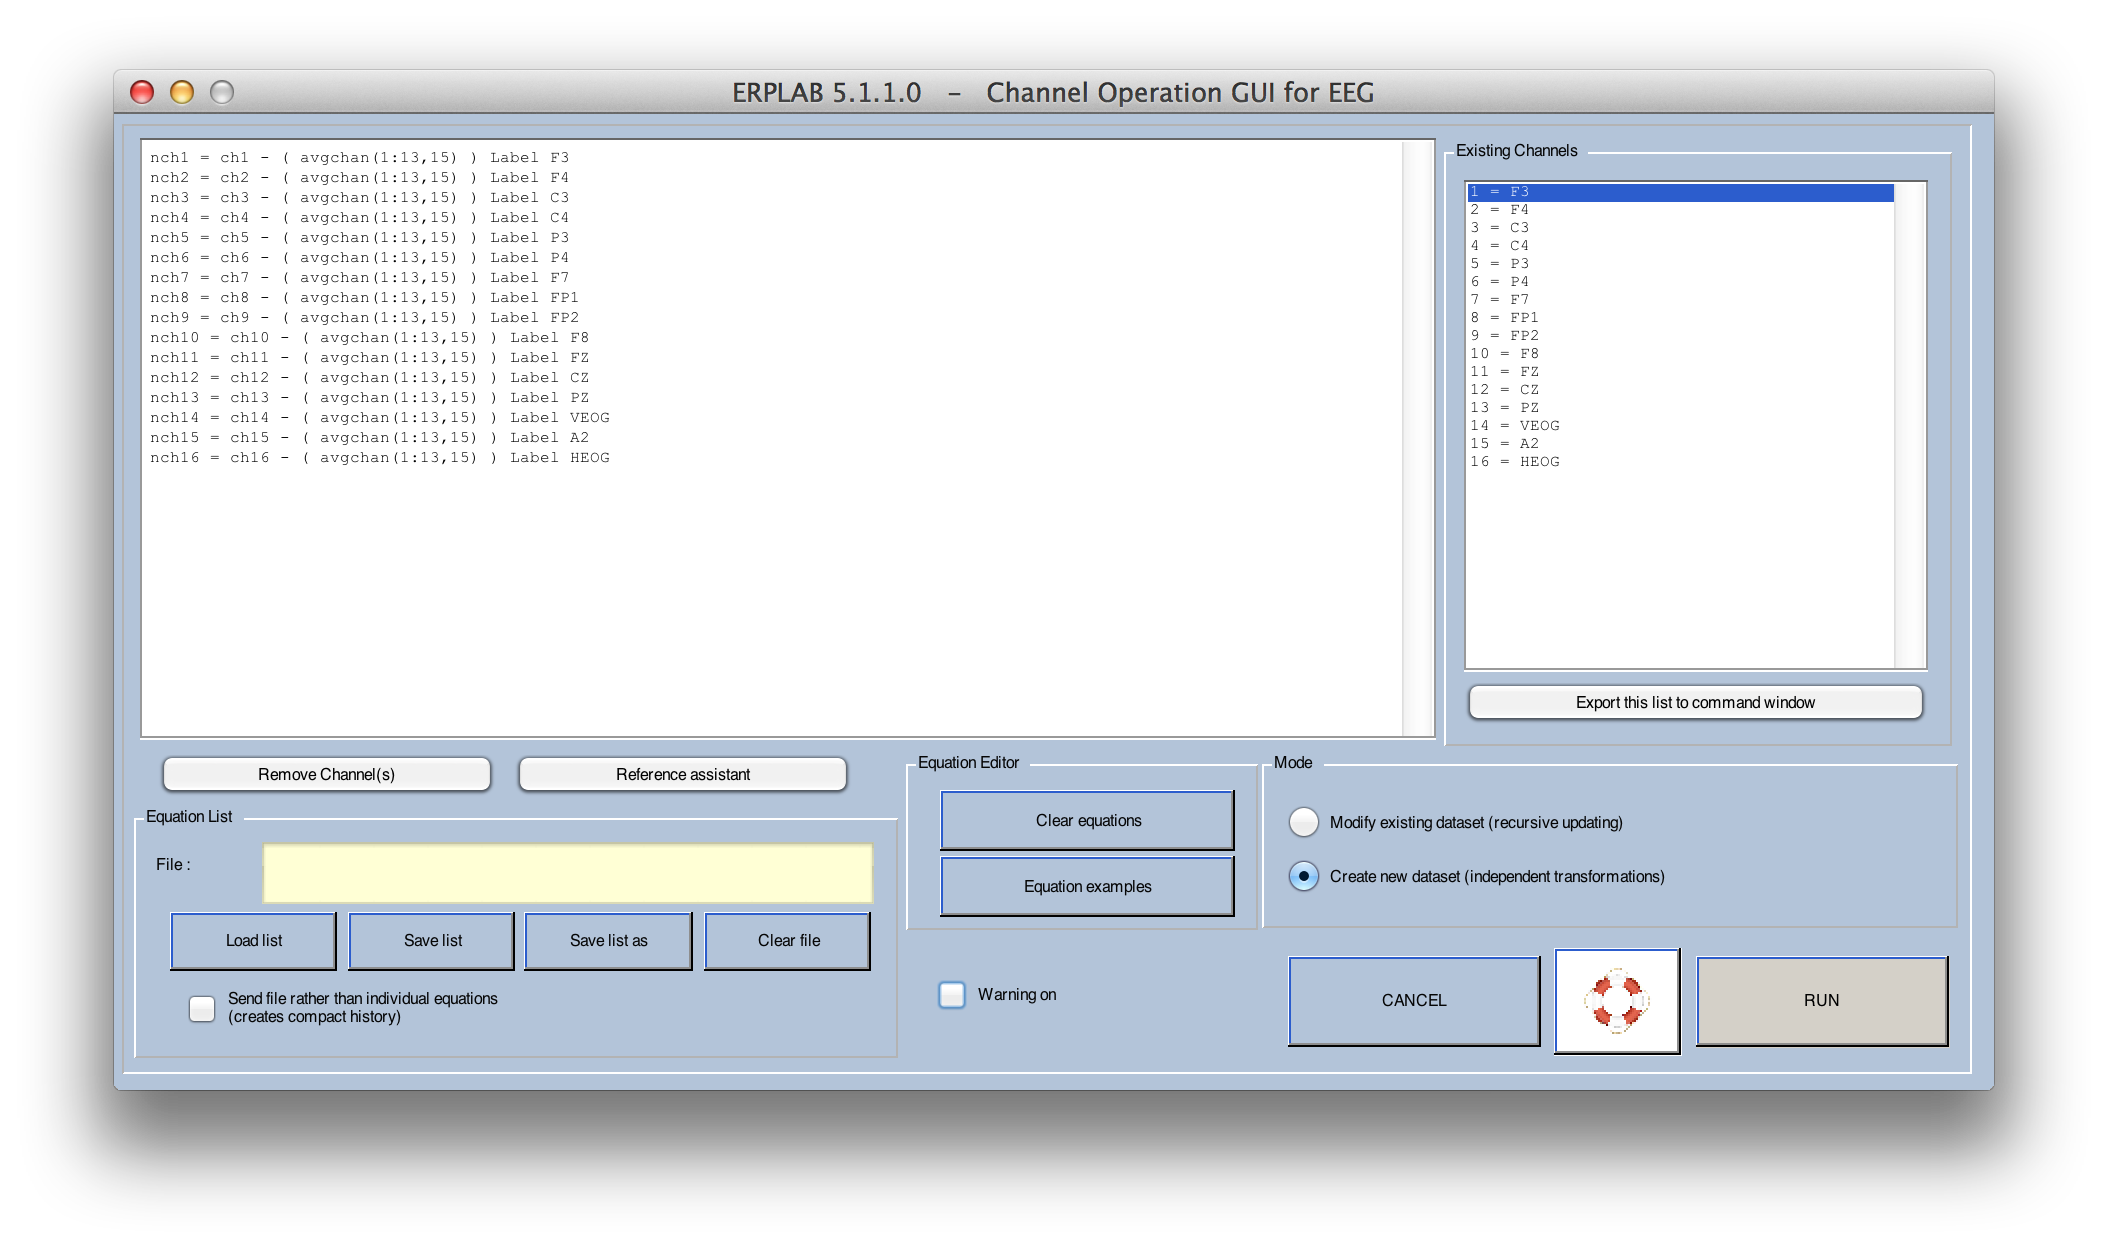Viewport: 2108px width, 1248px height.
Task: Click equation line nch4 Label C4
Action: point(359,218)
